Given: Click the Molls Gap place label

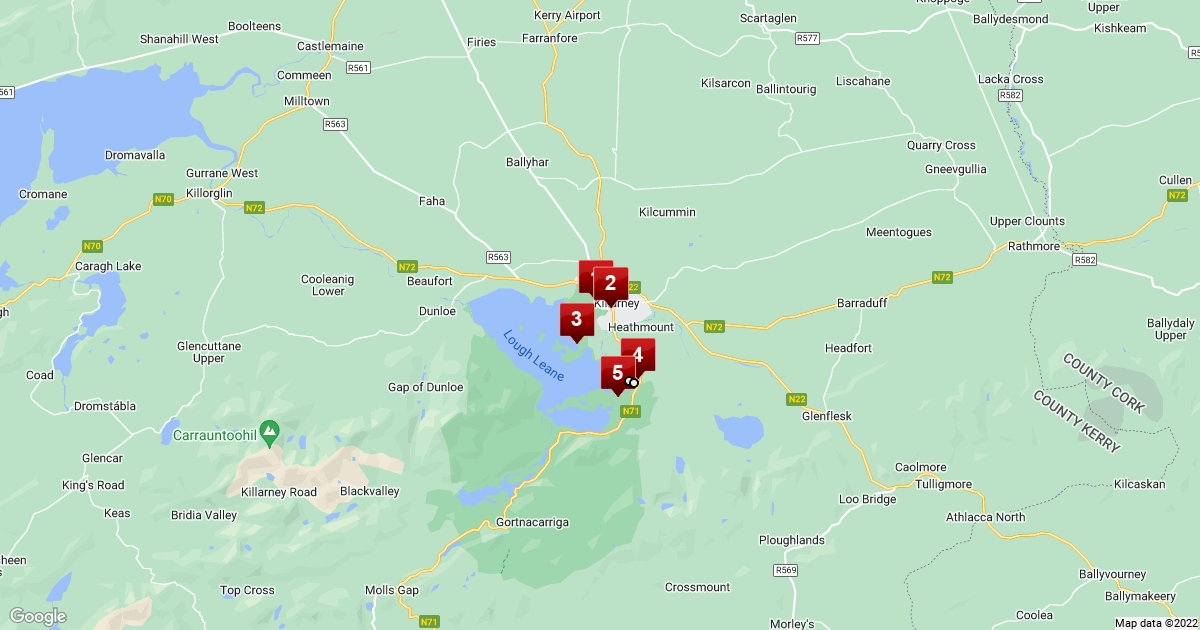Looking at the screenshot, I should coord(392,590).
